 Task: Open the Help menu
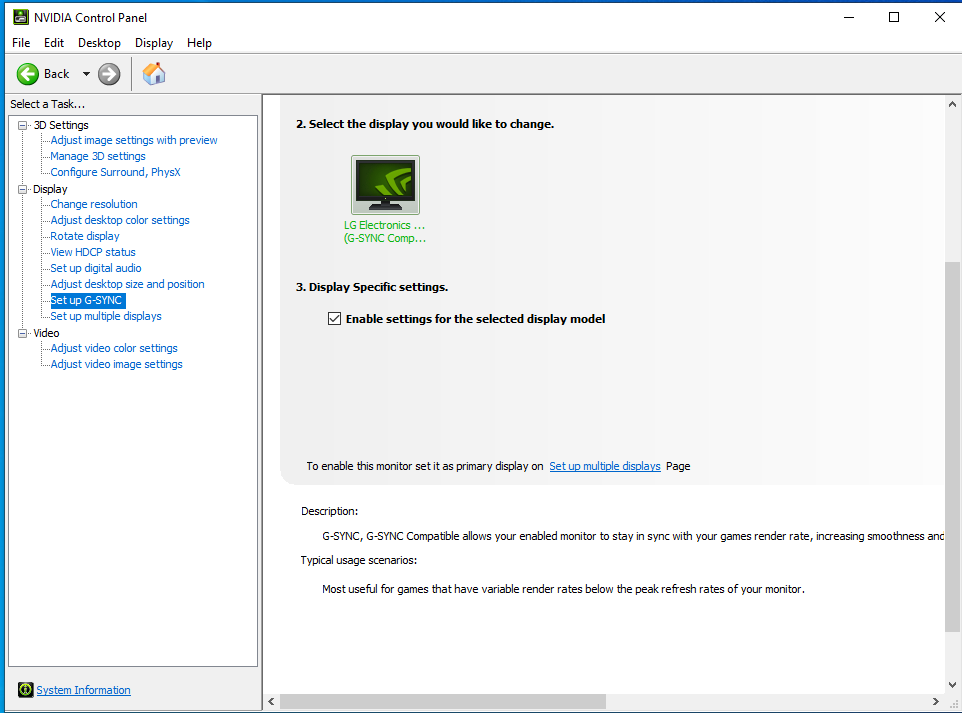coord(199,43)
